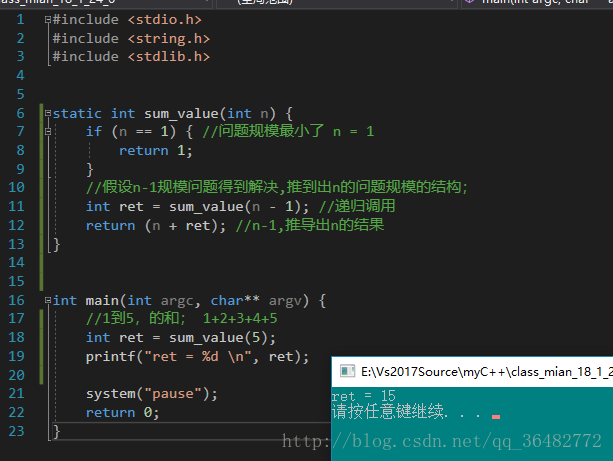Click the 'sum_value' function name on line 6
This screenshot has height=461, width=613.
[181, 114]
